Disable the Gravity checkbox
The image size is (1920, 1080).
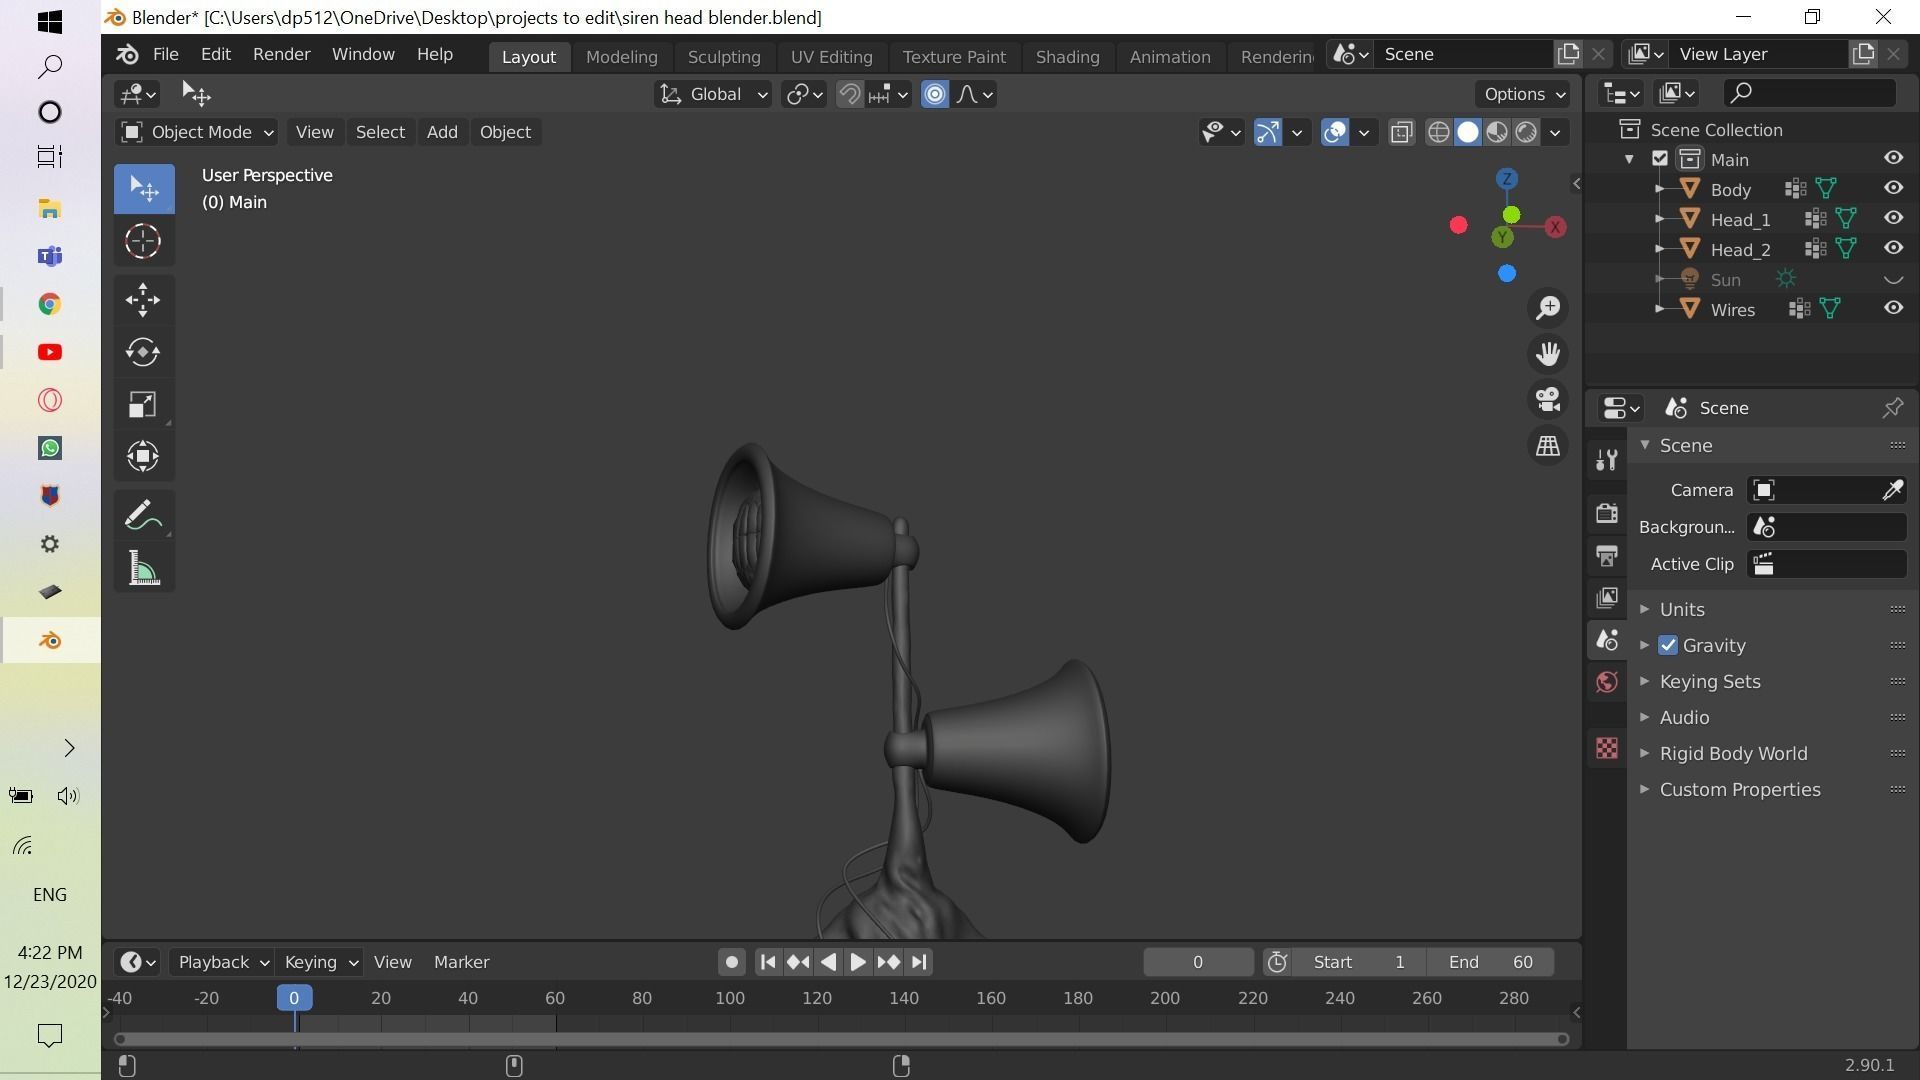click(x=1668, y=645)
